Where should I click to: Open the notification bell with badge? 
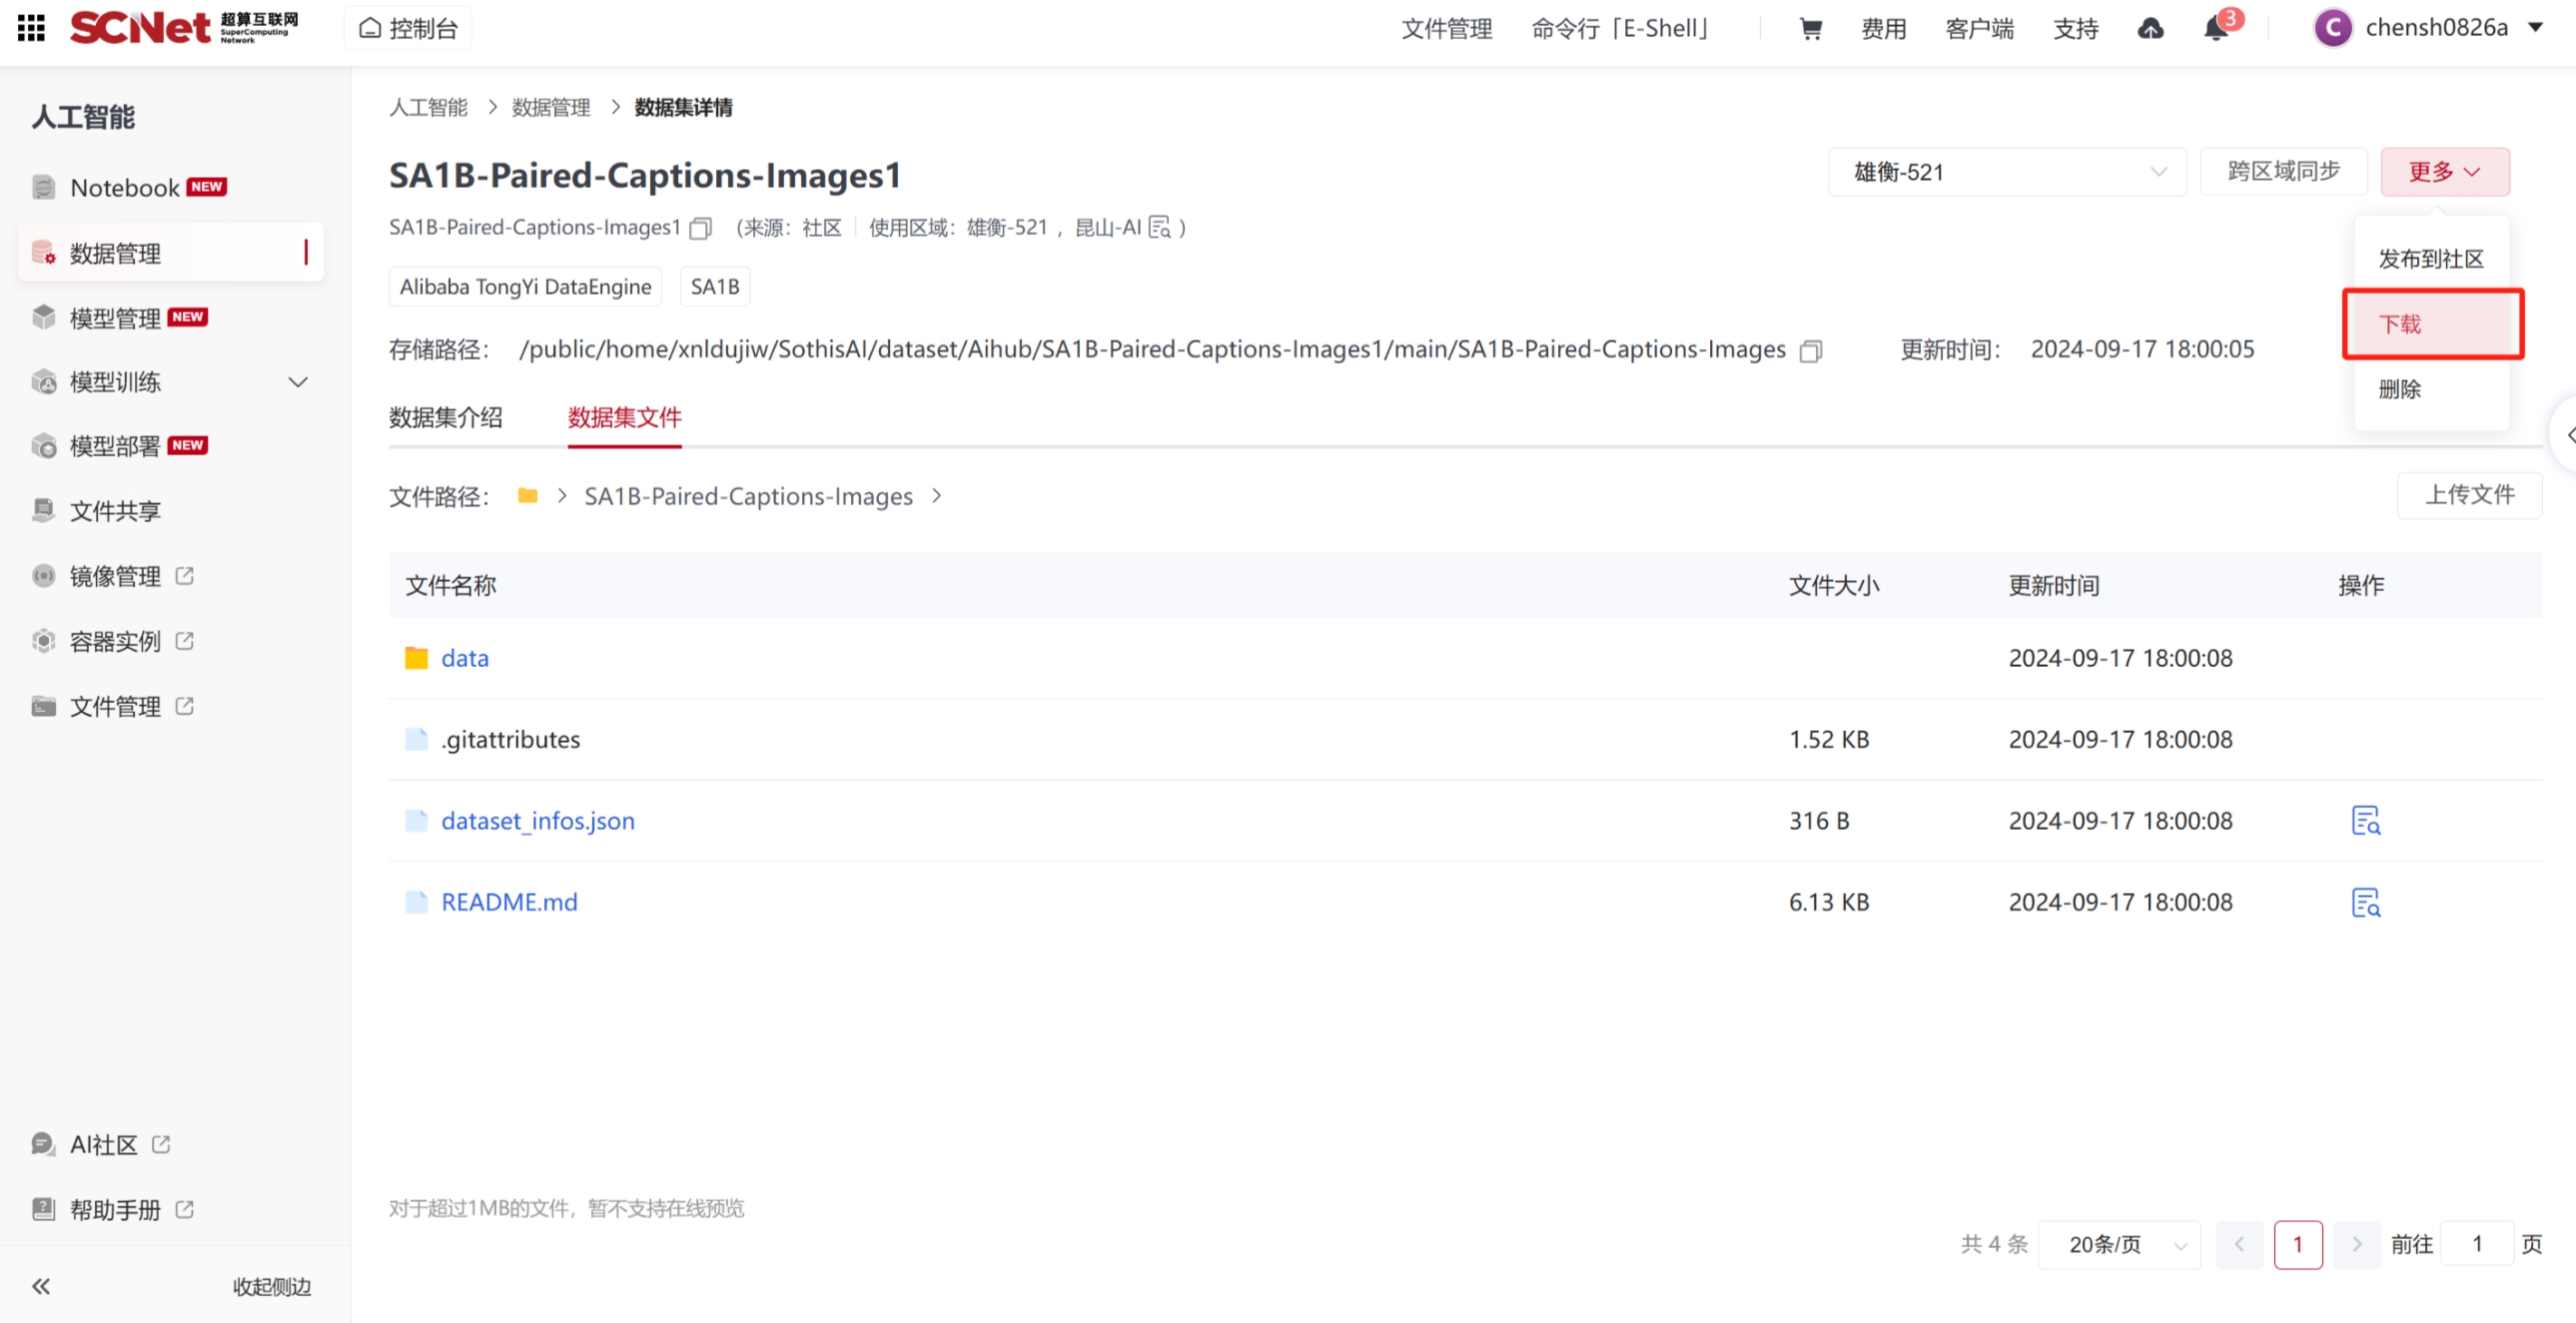[2215, 29]
